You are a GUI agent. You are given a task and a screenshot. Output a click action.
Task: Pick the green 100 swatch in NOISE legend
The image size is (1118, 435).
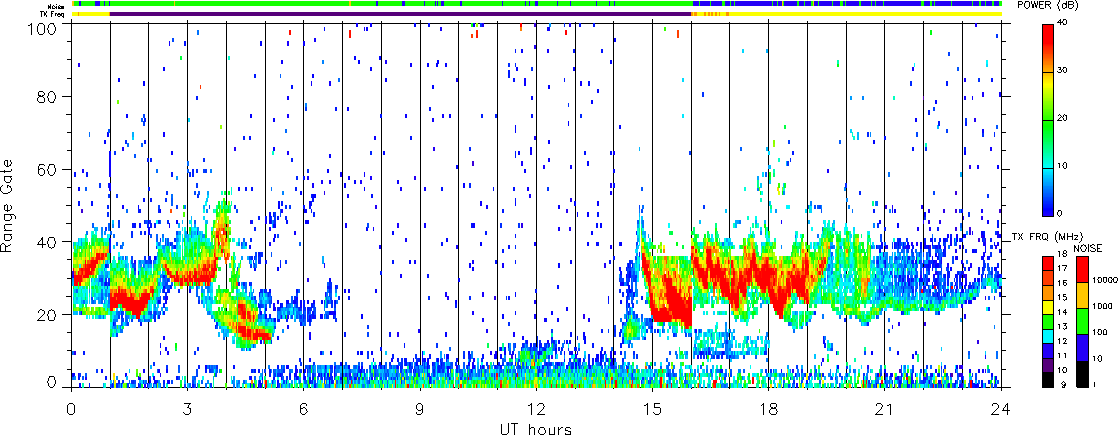[1082, 321]
